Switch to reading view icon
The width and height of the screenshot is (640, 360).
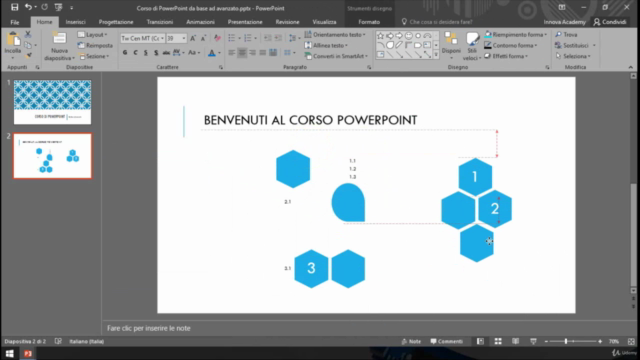click(516, 342)
